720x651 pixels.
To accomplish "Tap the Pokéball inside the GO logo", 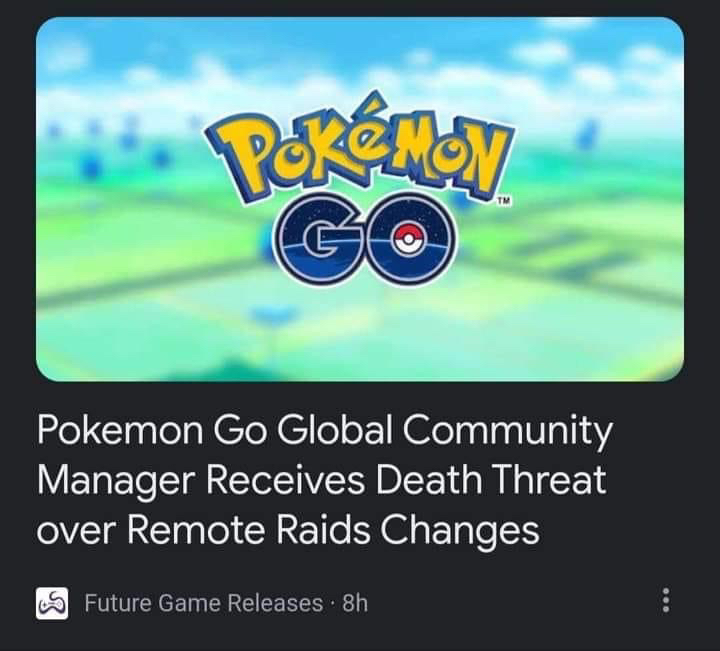I will pyautogui.click(x=407, y=239).
